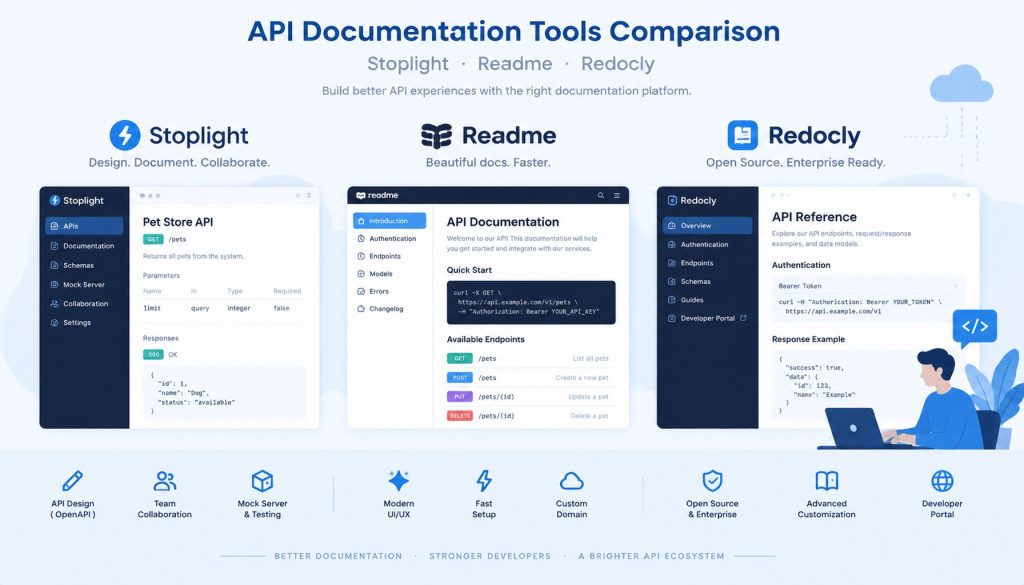
Task: Click 'Create a new pet' description
Action: [582, 377]
